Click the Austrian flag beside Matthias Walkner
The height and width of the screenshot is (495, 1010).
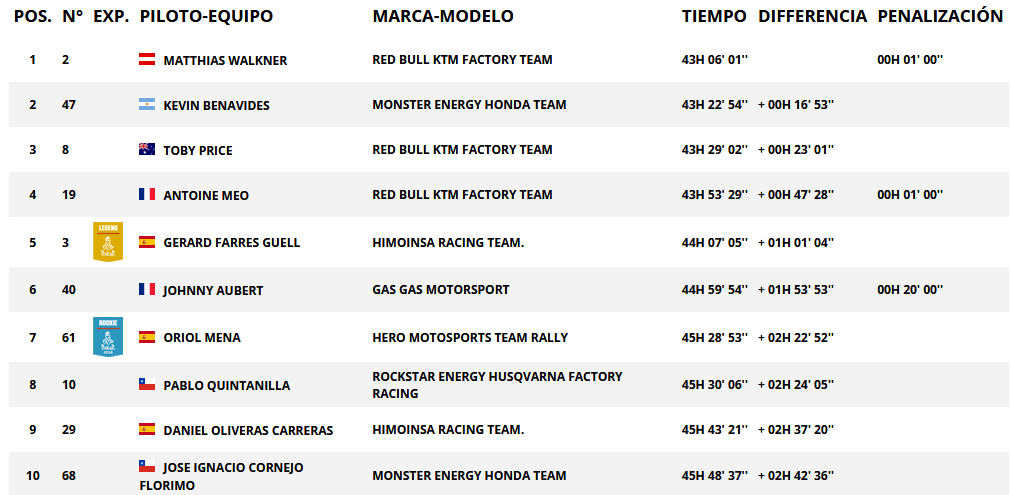pyautogui.click(x=147, y=59)
